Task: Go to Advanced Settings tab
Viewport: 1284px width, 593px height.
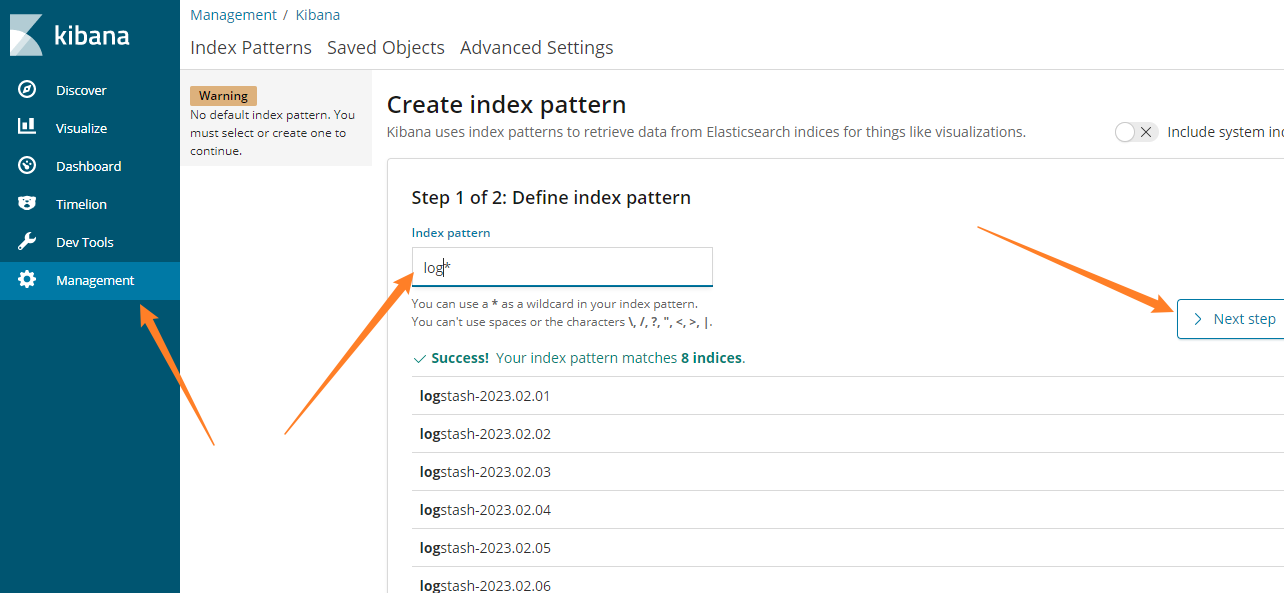Action: coord(537,48)
